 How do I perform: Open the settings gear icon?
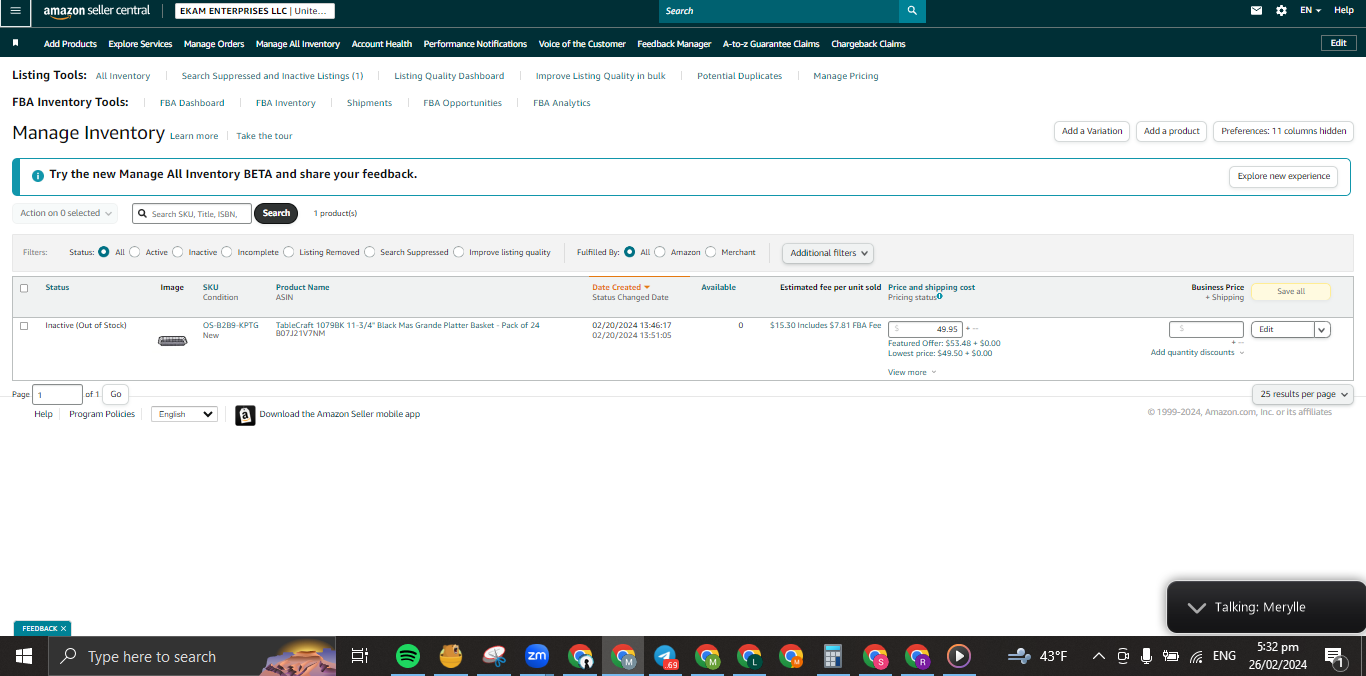[x=1282, y=10]
